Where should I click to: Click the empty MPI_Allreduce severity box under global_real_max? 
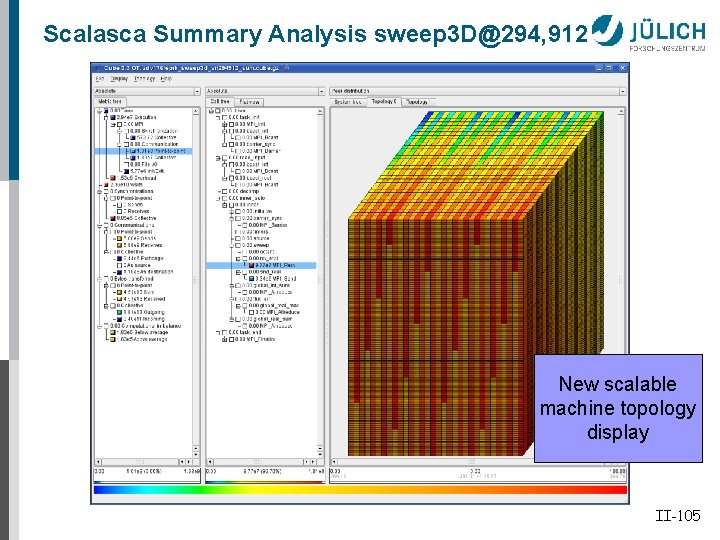pos(252,312)
